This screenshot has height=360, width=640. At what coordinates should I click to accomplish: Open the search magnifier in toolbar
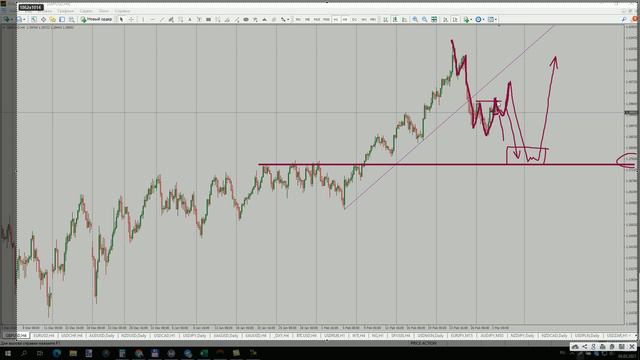point(624,19)
